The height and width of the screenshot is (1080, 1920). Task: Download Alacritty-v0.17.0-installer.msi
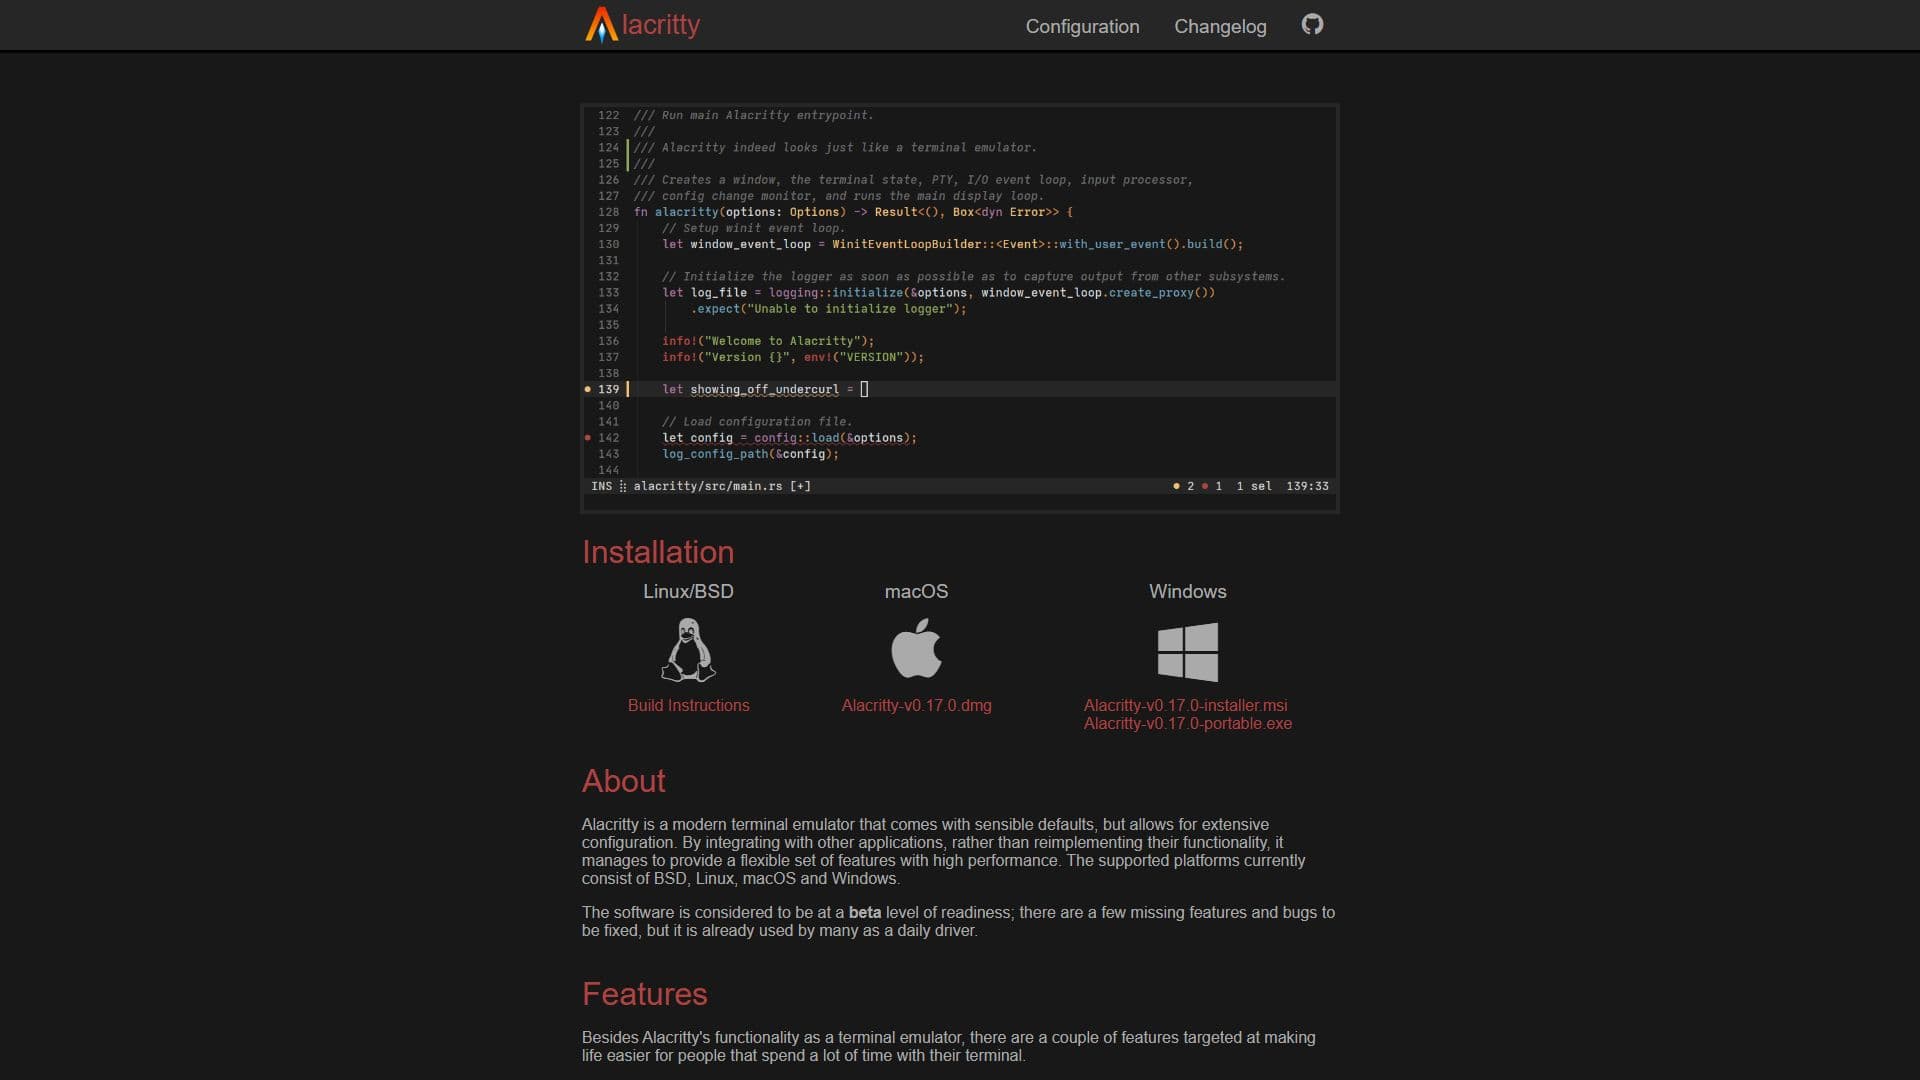tap(1185, 705)
